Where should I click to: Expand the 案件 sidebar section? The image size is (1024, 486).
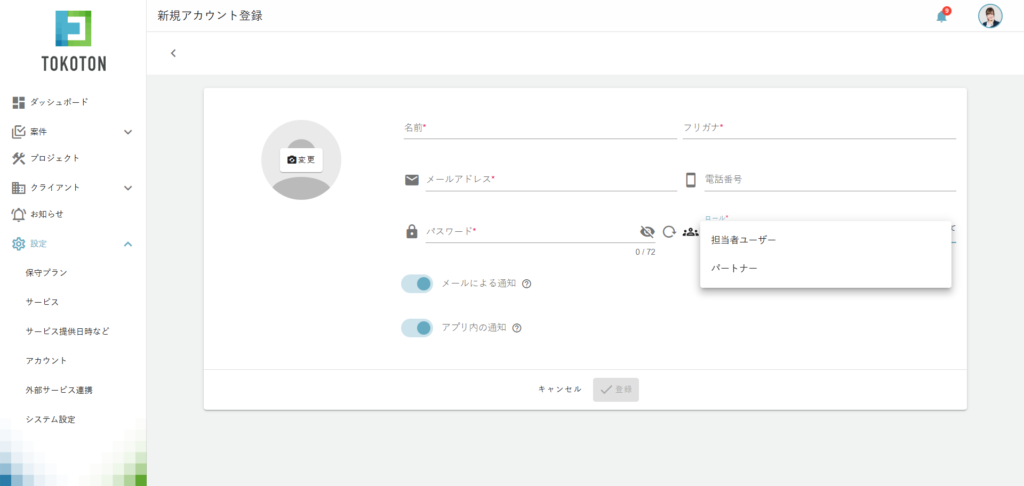pyautogui.click(x=127, y=131)
